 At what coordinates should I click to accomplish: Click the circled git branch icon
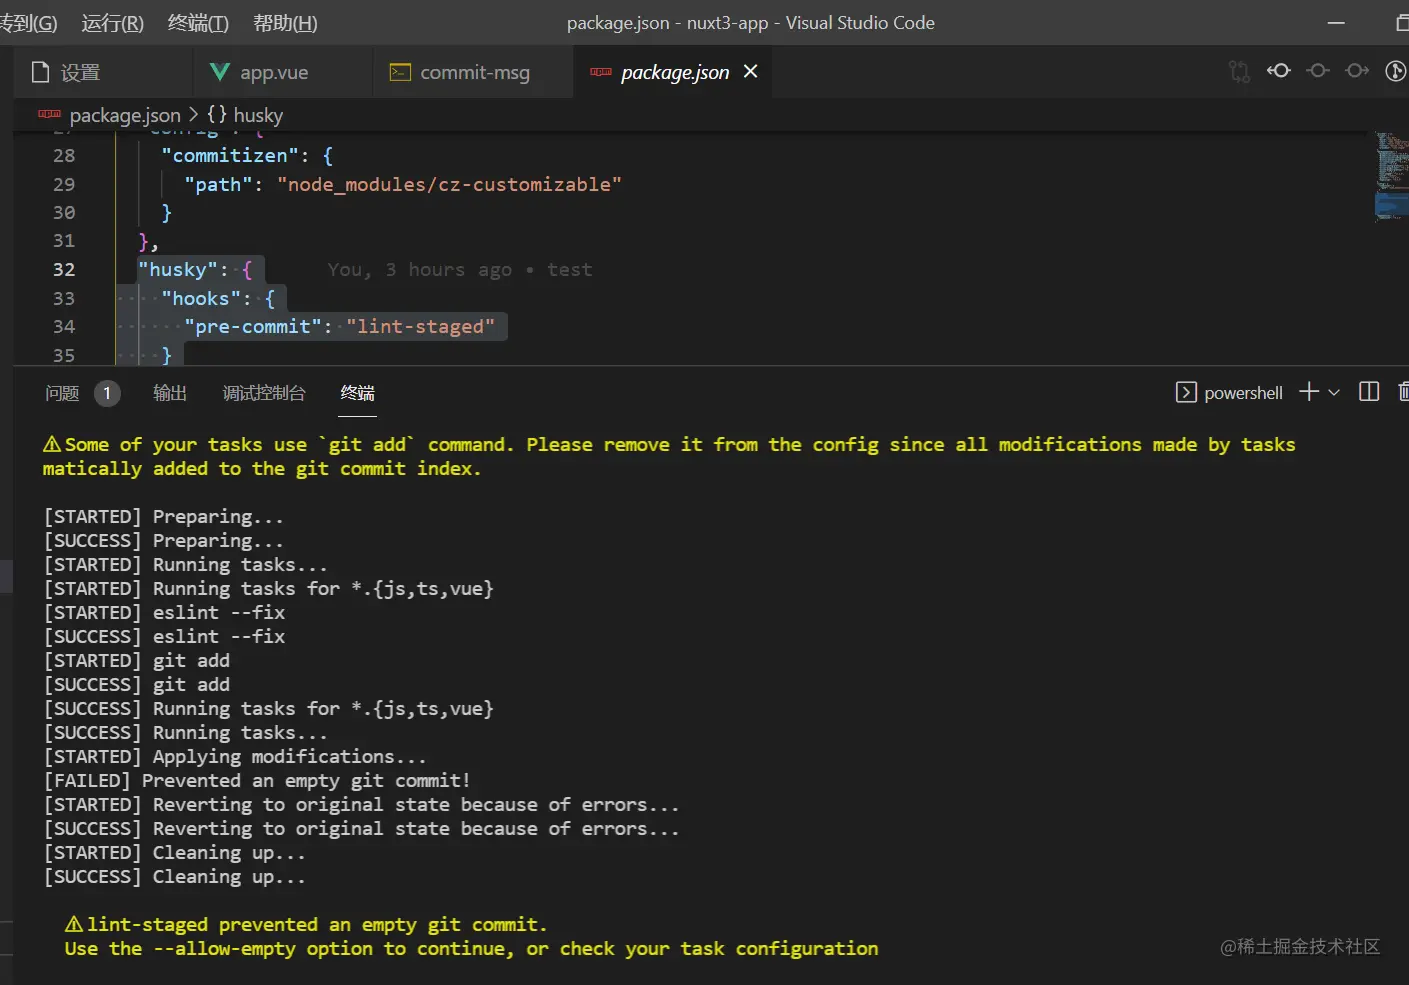point(1395,71)
